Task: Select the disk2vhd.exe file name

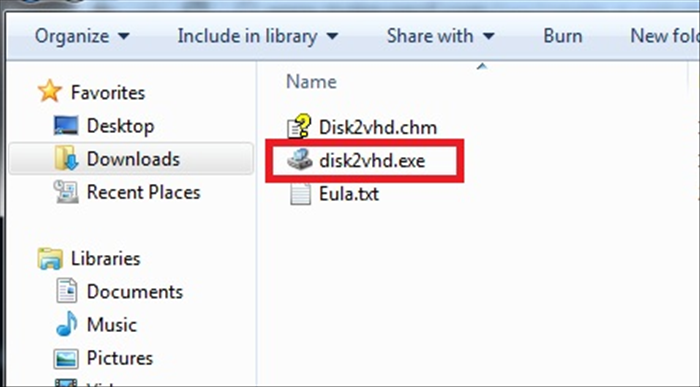Action: point(372,161)
